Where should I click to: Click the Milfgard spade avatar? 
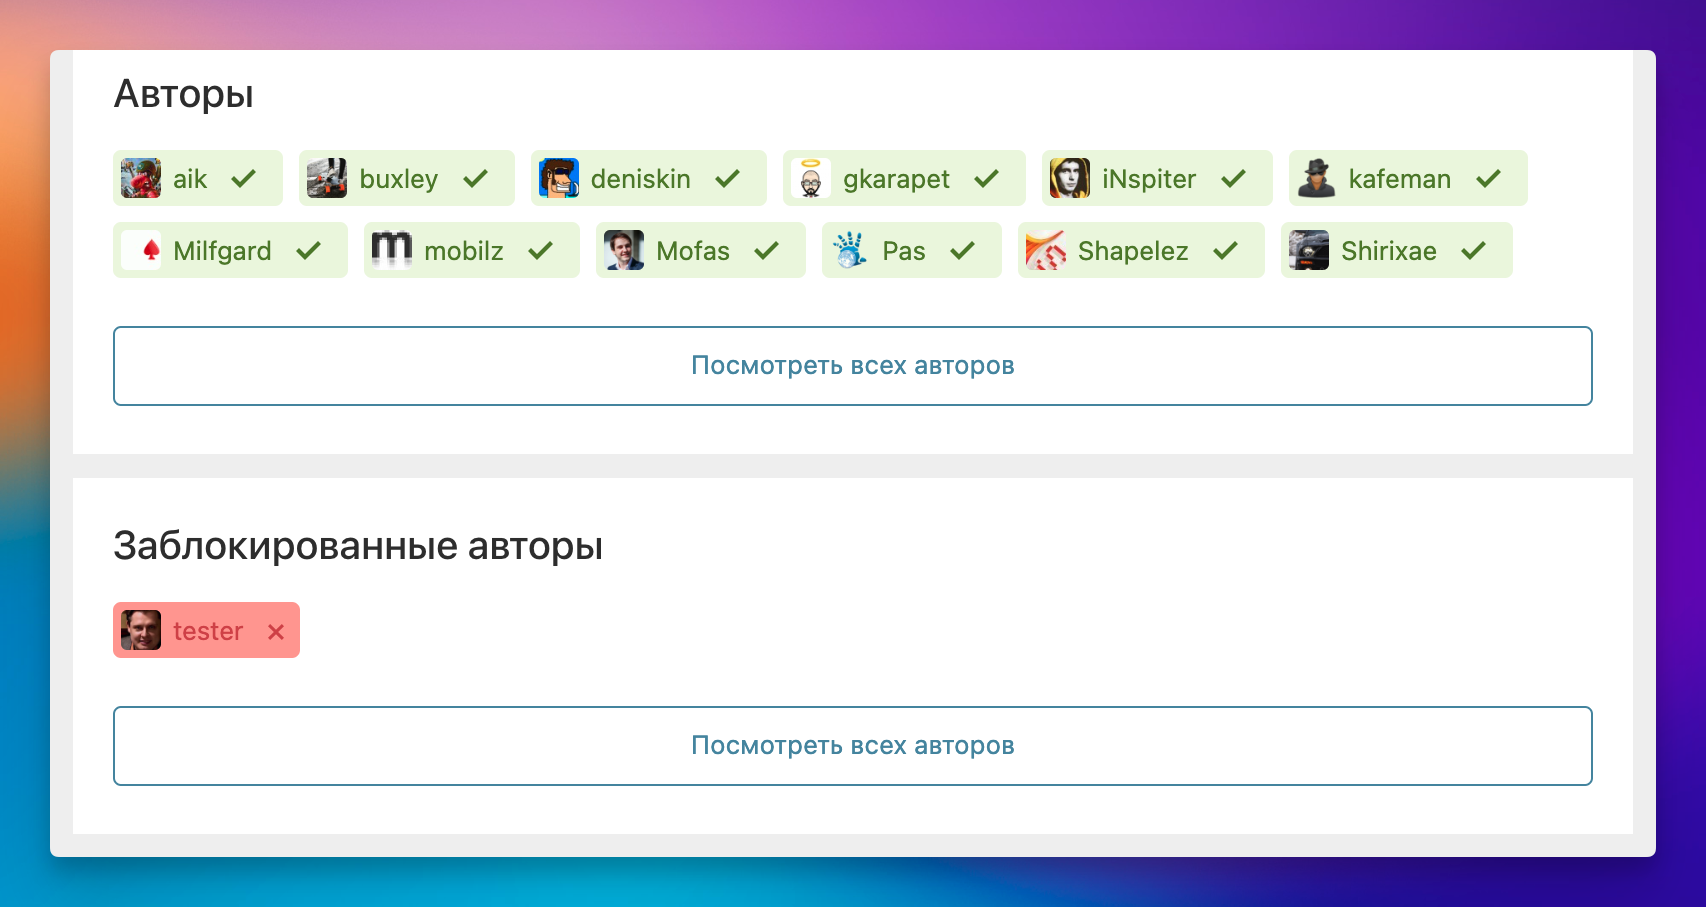(x=142, y=250)
